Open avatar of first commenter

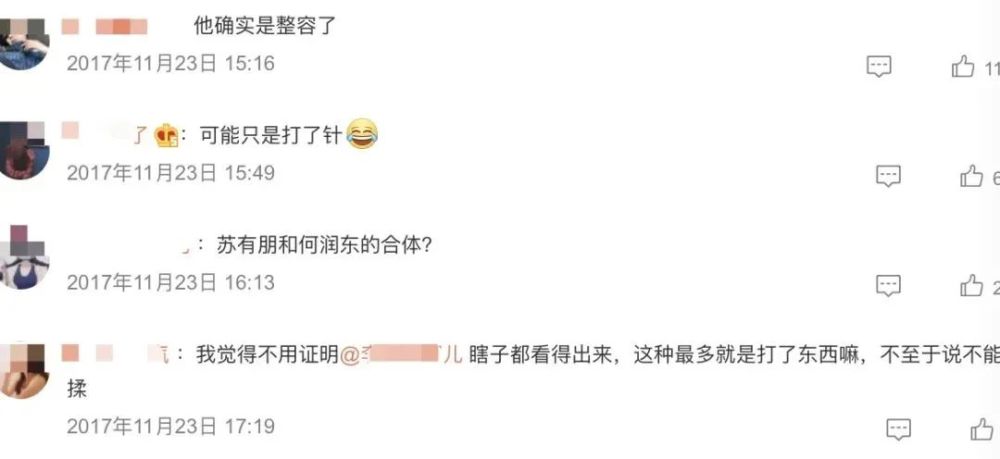click(24, 43)
